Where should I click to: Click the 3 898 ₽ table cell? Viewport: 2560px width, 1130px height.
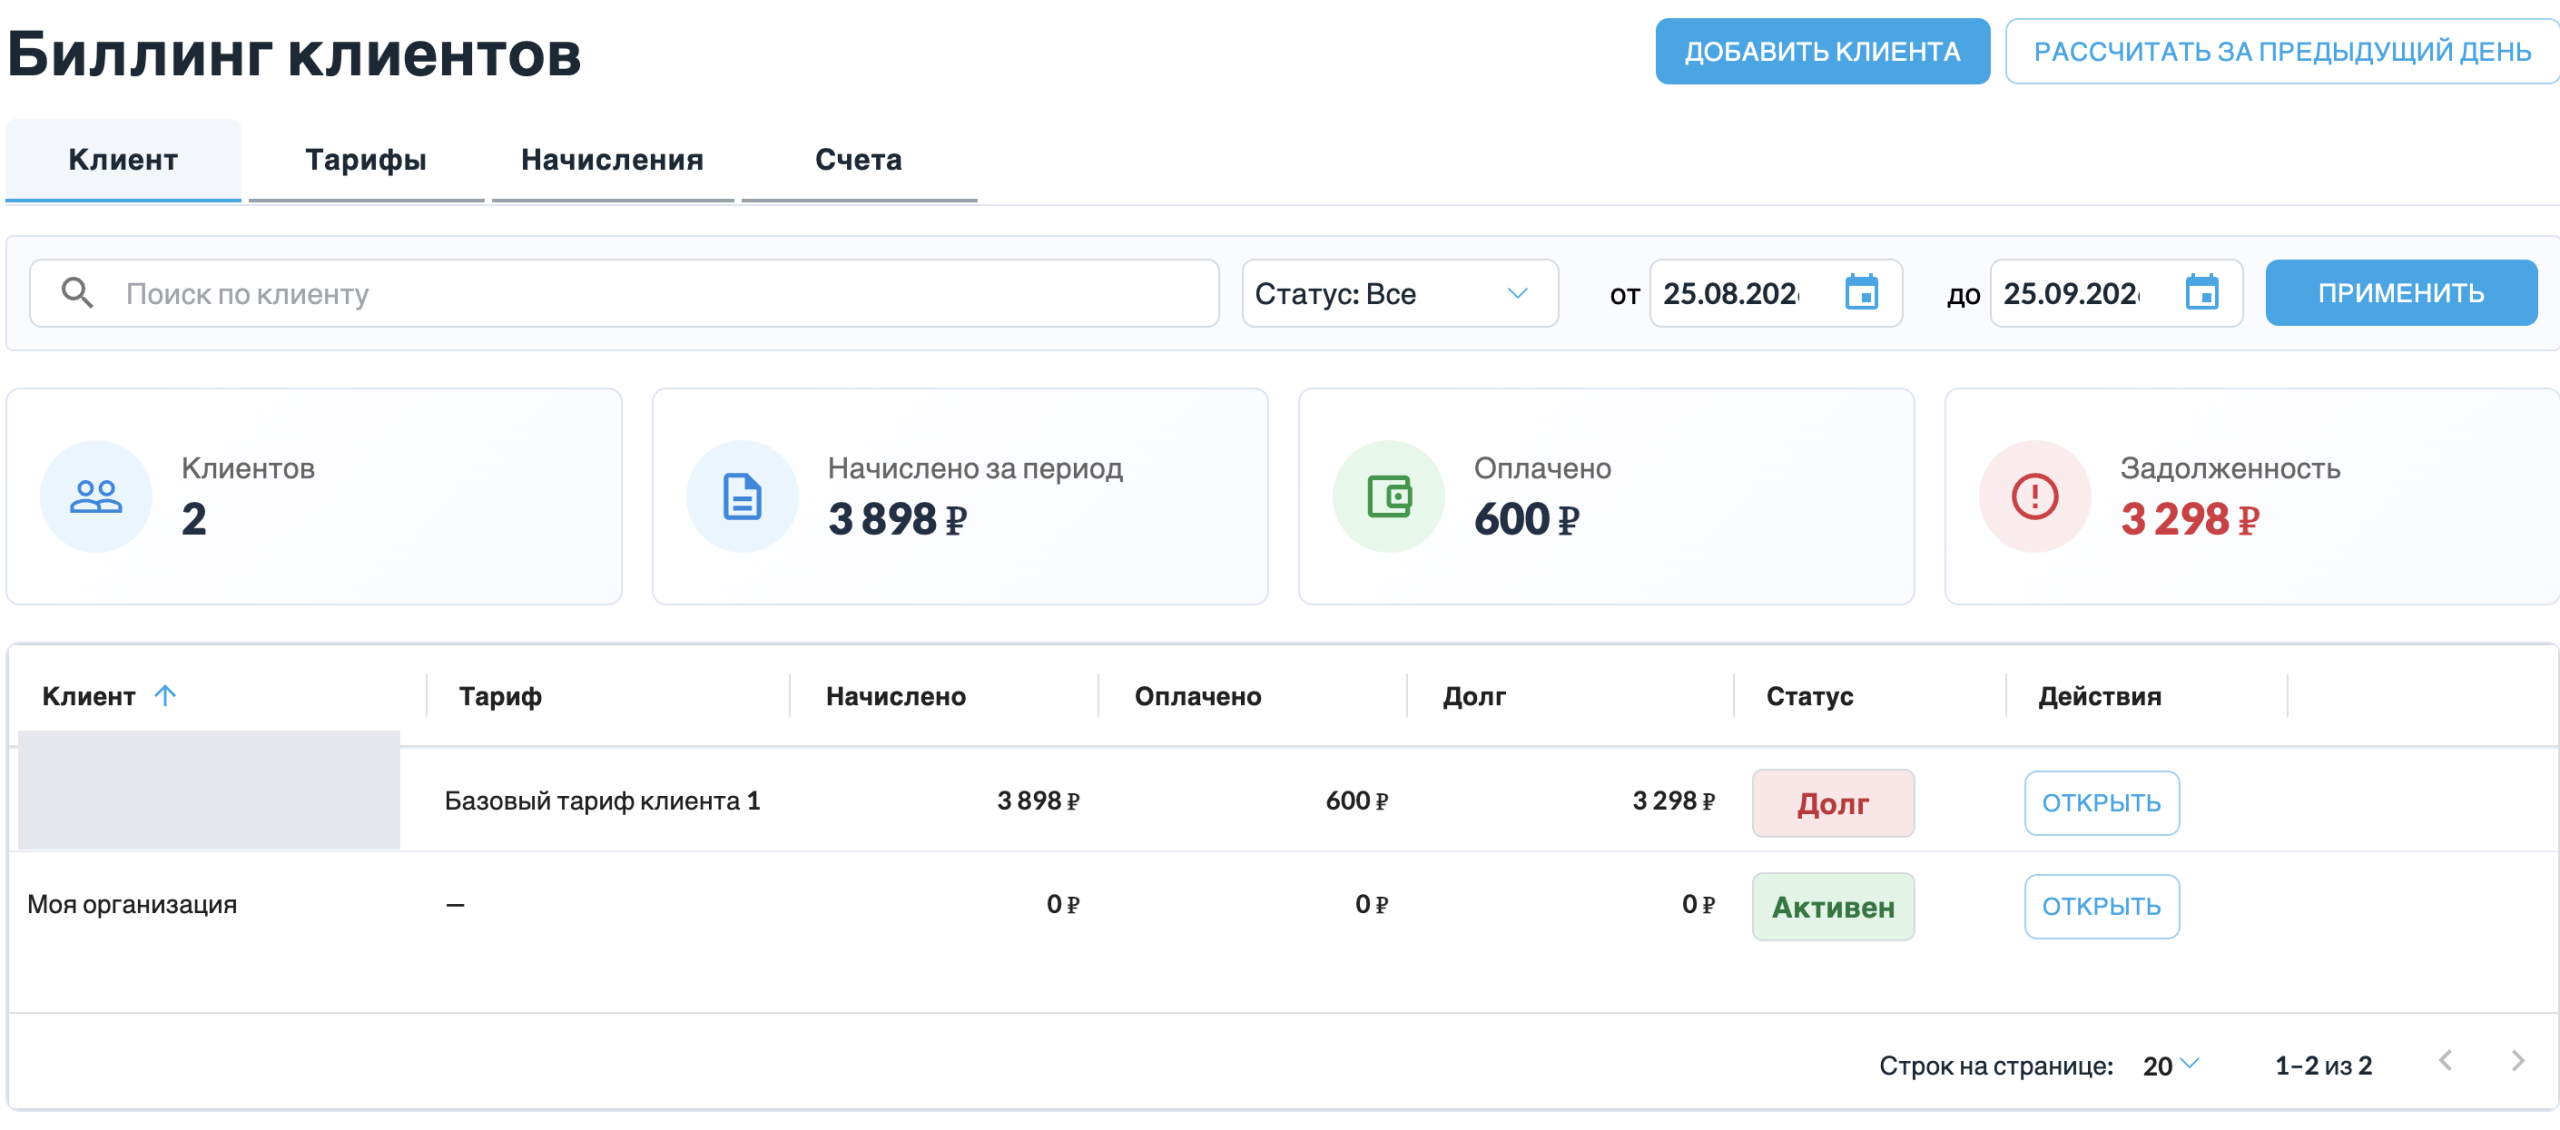1038,801
